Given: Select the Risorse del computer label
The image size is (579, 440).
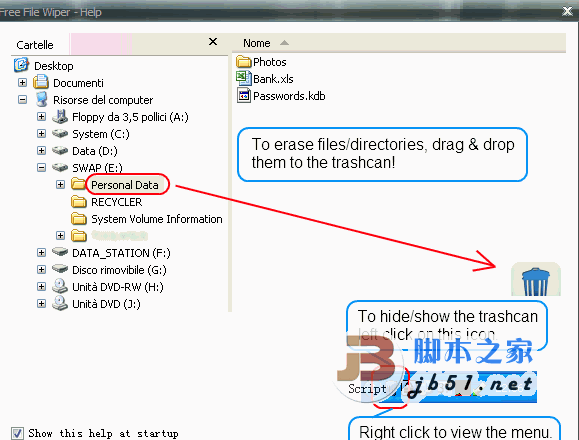Looking at the screenshot, I should pyautogui.click(x=103, y=100).
